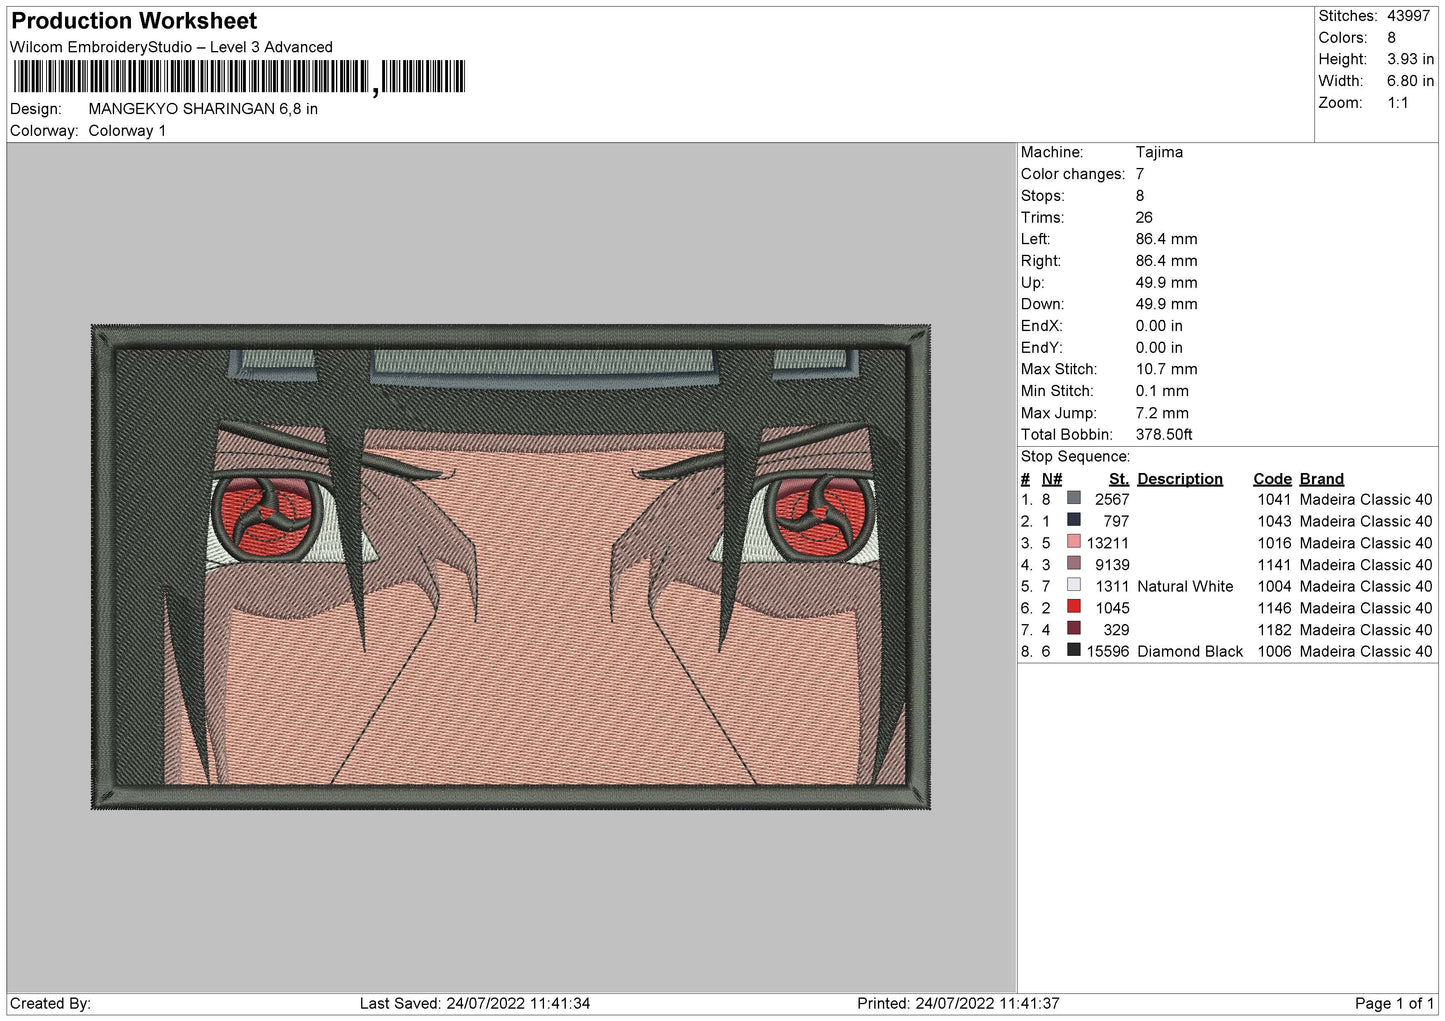Click the thread code '1041'
The height and width of the screenshot is (1021, 1445).
point(1274,499)
